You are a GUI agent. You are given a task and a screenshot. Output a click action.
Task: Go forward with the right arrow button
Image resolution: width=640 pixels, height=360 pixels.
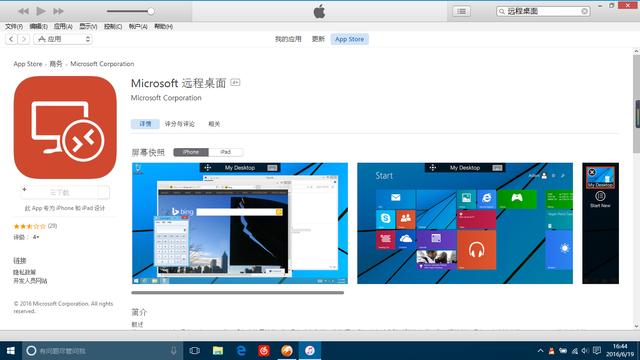[24, 39]
